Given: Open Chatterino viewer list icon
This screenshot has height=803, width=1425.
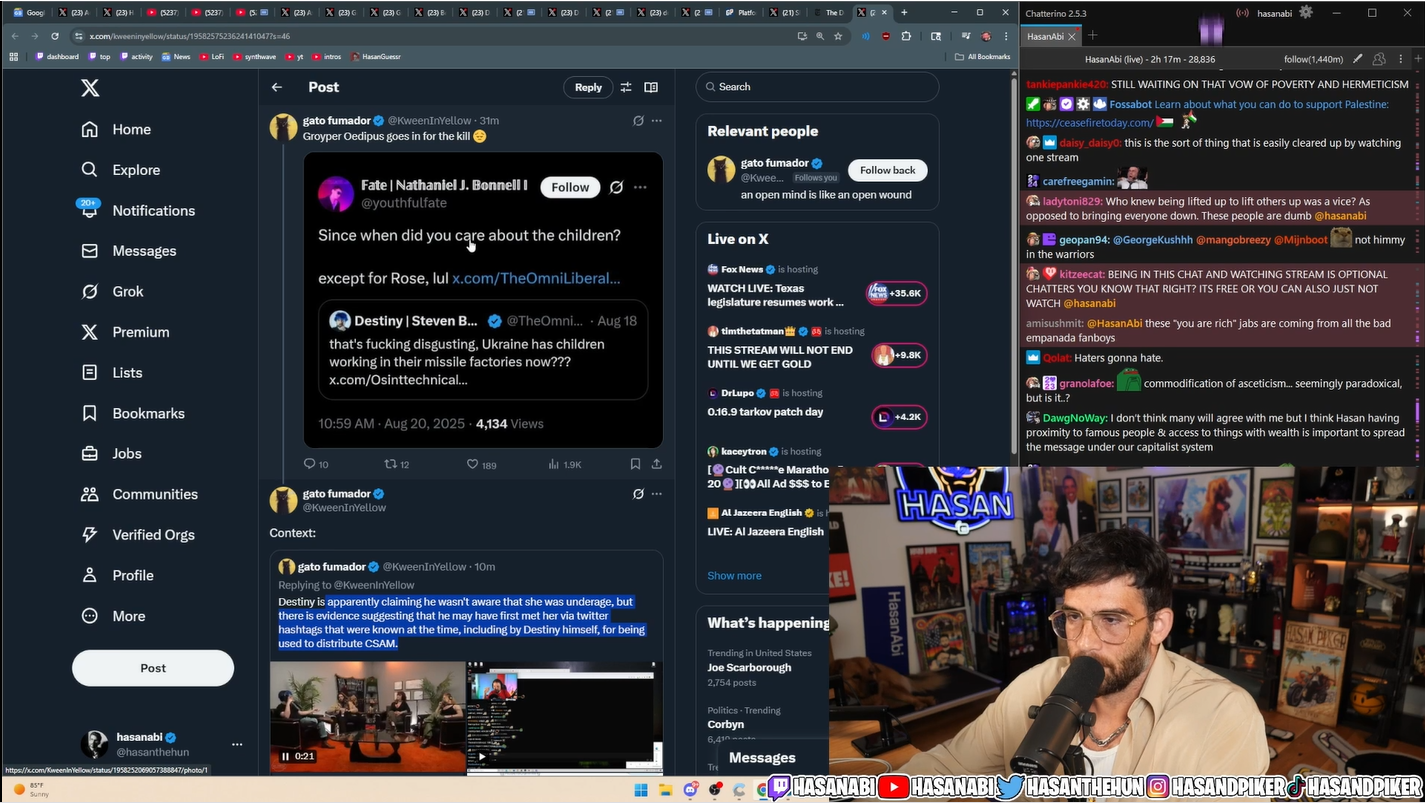Looking at the screenshot, I should click(x=1379, y=59).
